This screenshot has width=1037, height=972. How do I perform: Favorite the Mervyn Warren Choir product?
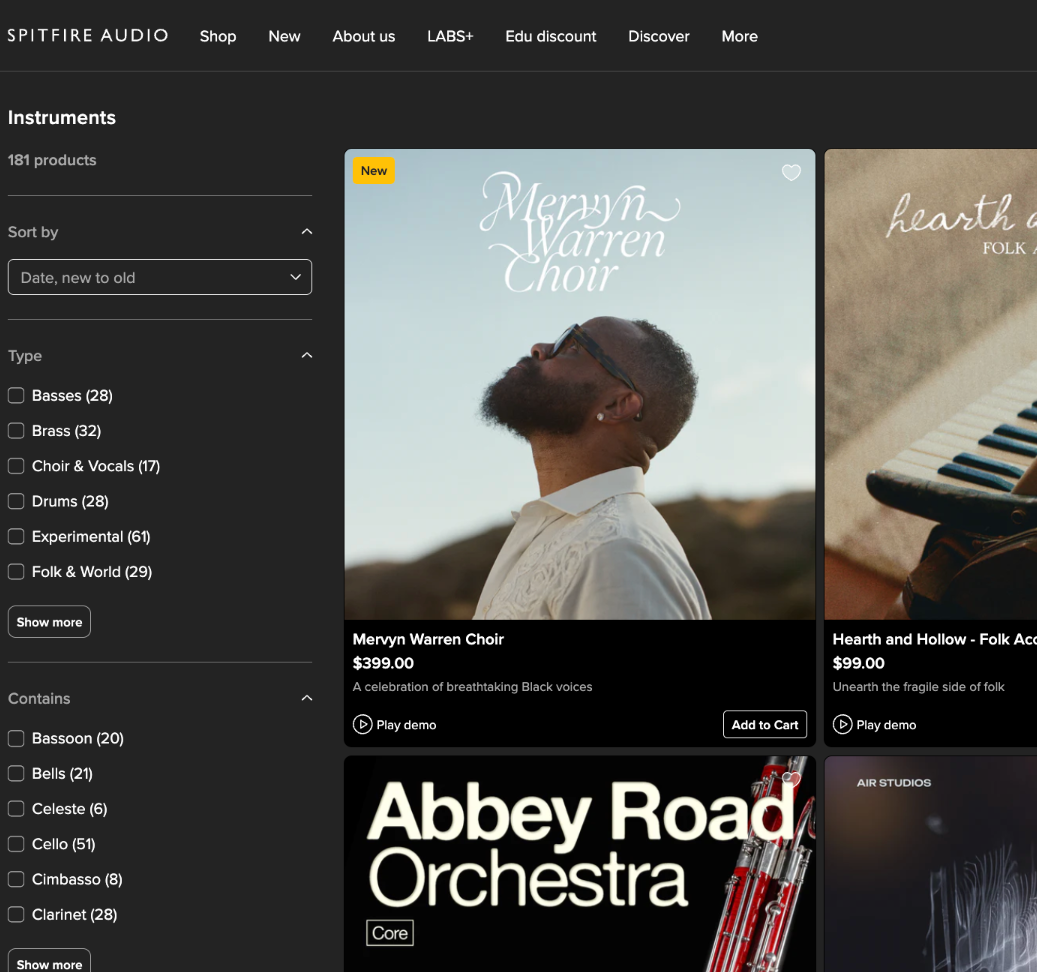[x=791, y=173]
